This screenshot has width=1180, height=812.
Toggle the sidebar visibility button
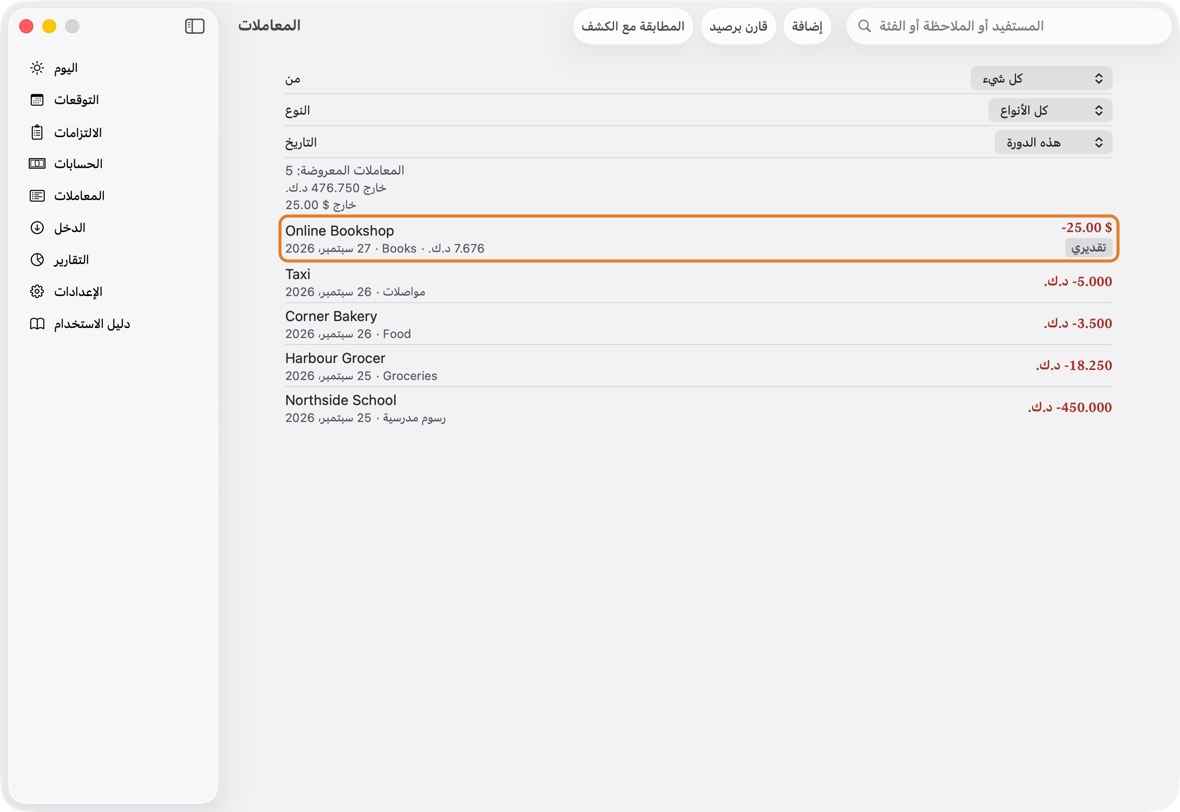(x=194, y=26)
